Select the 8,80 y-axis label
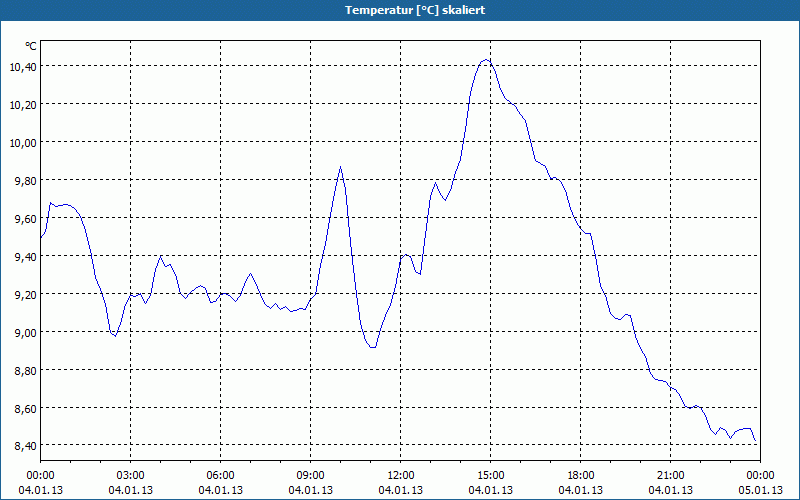 [x=26, y=370]
